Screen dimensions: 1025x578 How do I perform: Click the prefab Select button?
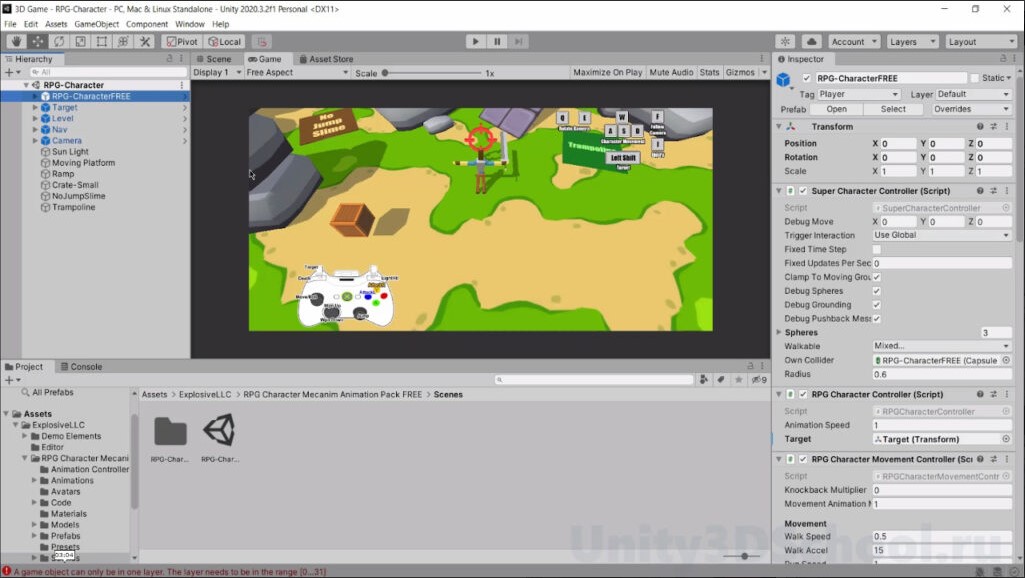893,109
